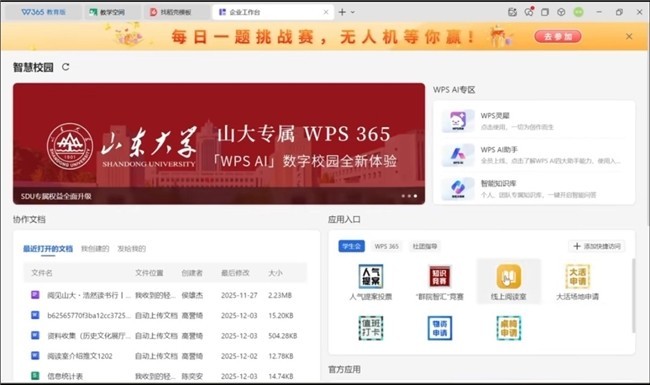Click the green spreadsheet icon of 信息统计表
The width and height of the screenshot is (650, 385).
pyautogui.click(x=35, y=375)
